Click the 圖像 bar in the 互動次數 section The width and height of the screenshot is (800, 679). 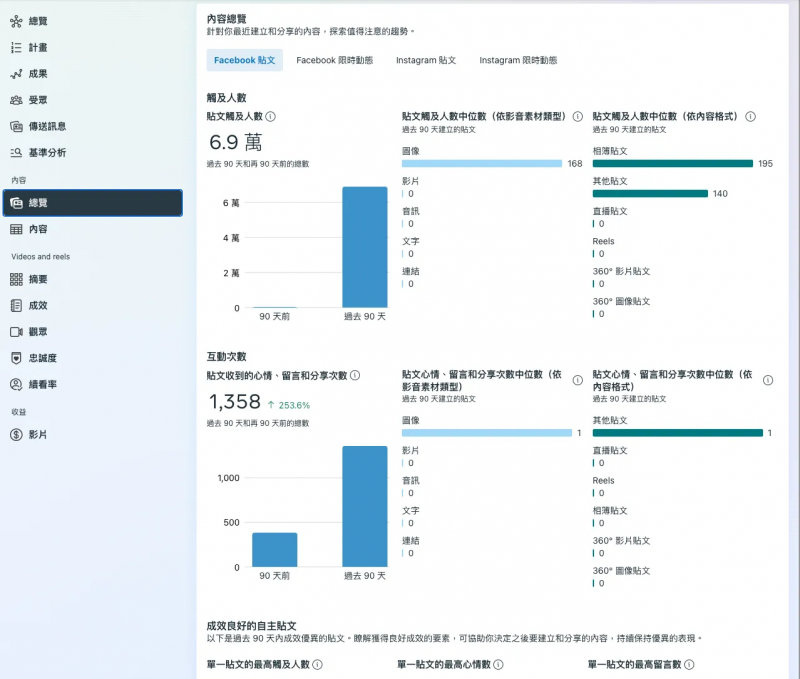[487, 433]
